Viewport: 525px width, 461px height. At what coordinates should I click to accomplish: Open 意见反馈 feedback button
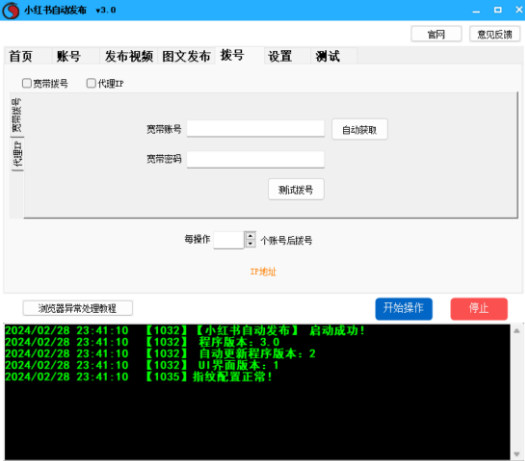[495, 34]
